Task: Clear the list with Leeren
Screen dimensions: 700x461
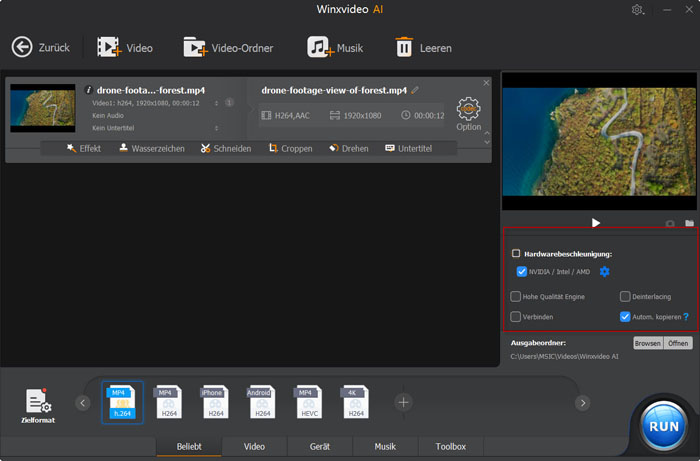Action: tap(404, 47)
